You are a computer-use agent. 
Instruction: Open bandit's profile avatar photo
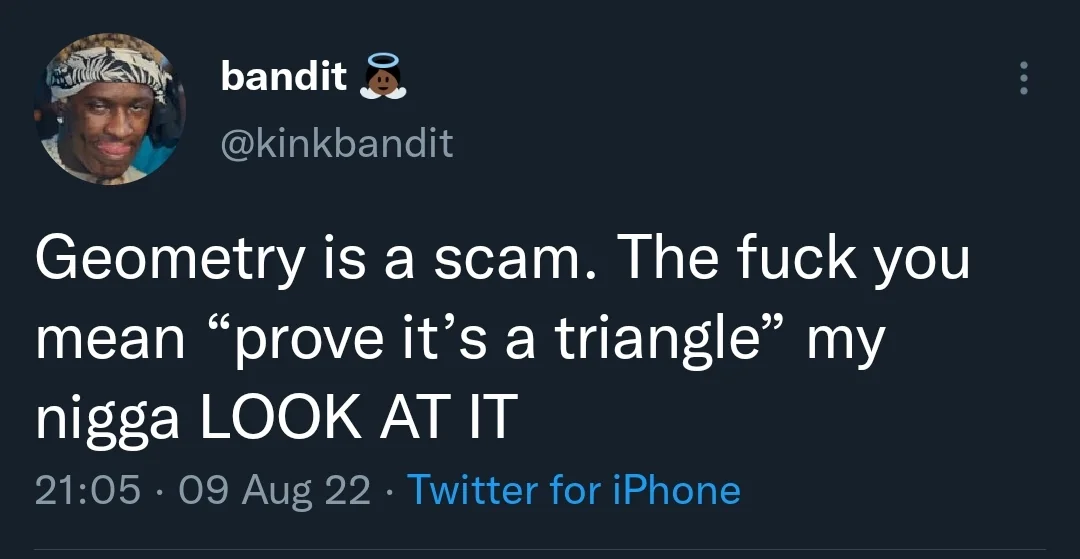[x=110, y=110]
